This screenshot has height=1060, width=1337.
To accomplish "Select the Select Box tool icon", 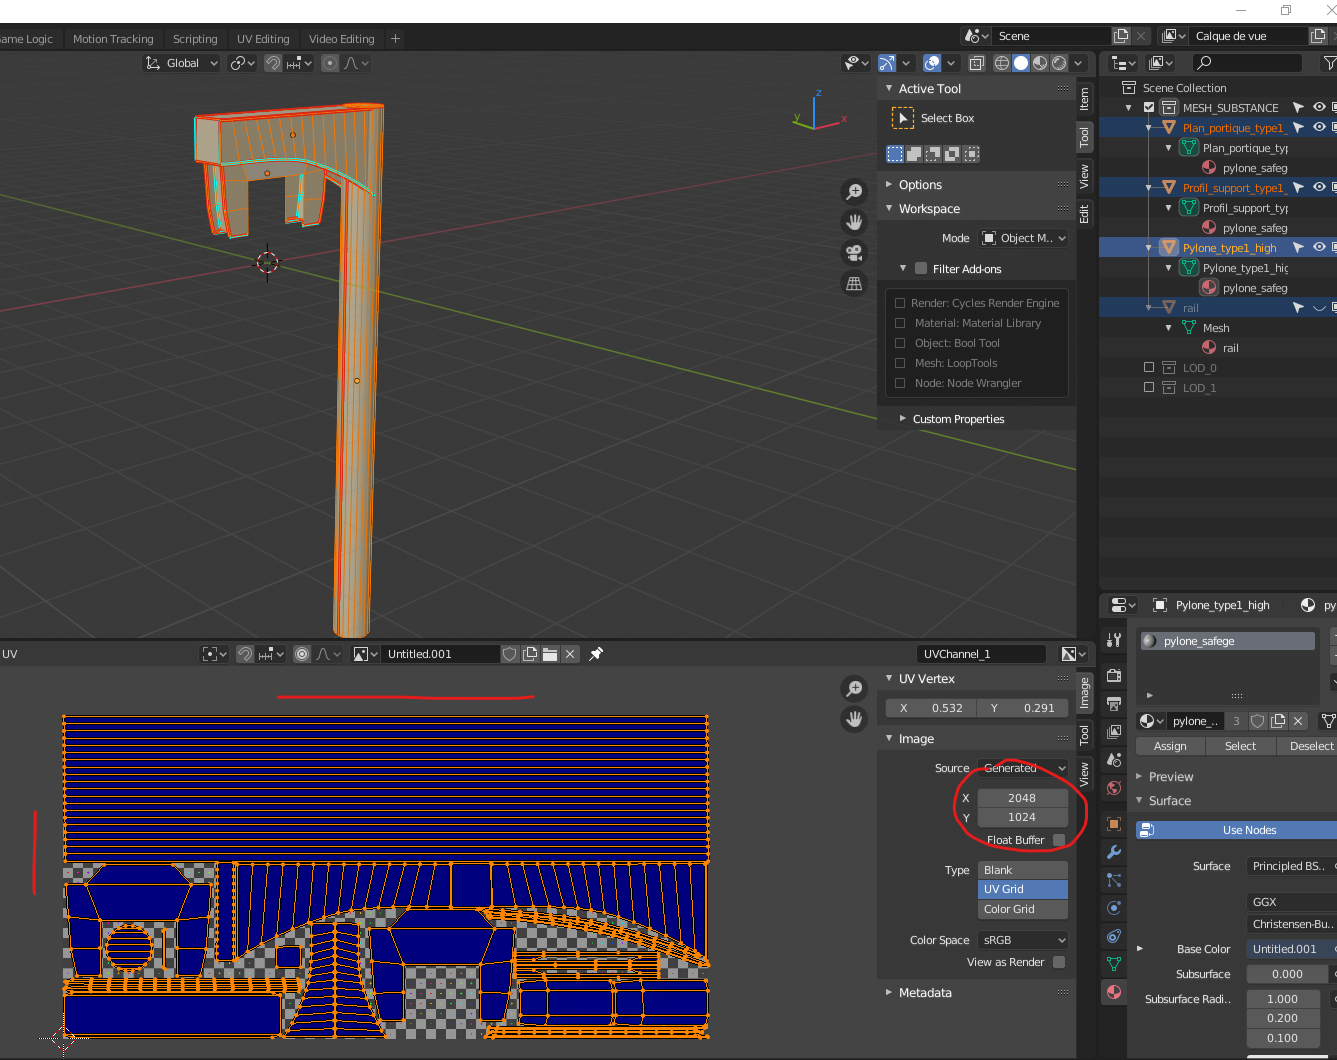I will pyautogui.click(x=903, y=118).
